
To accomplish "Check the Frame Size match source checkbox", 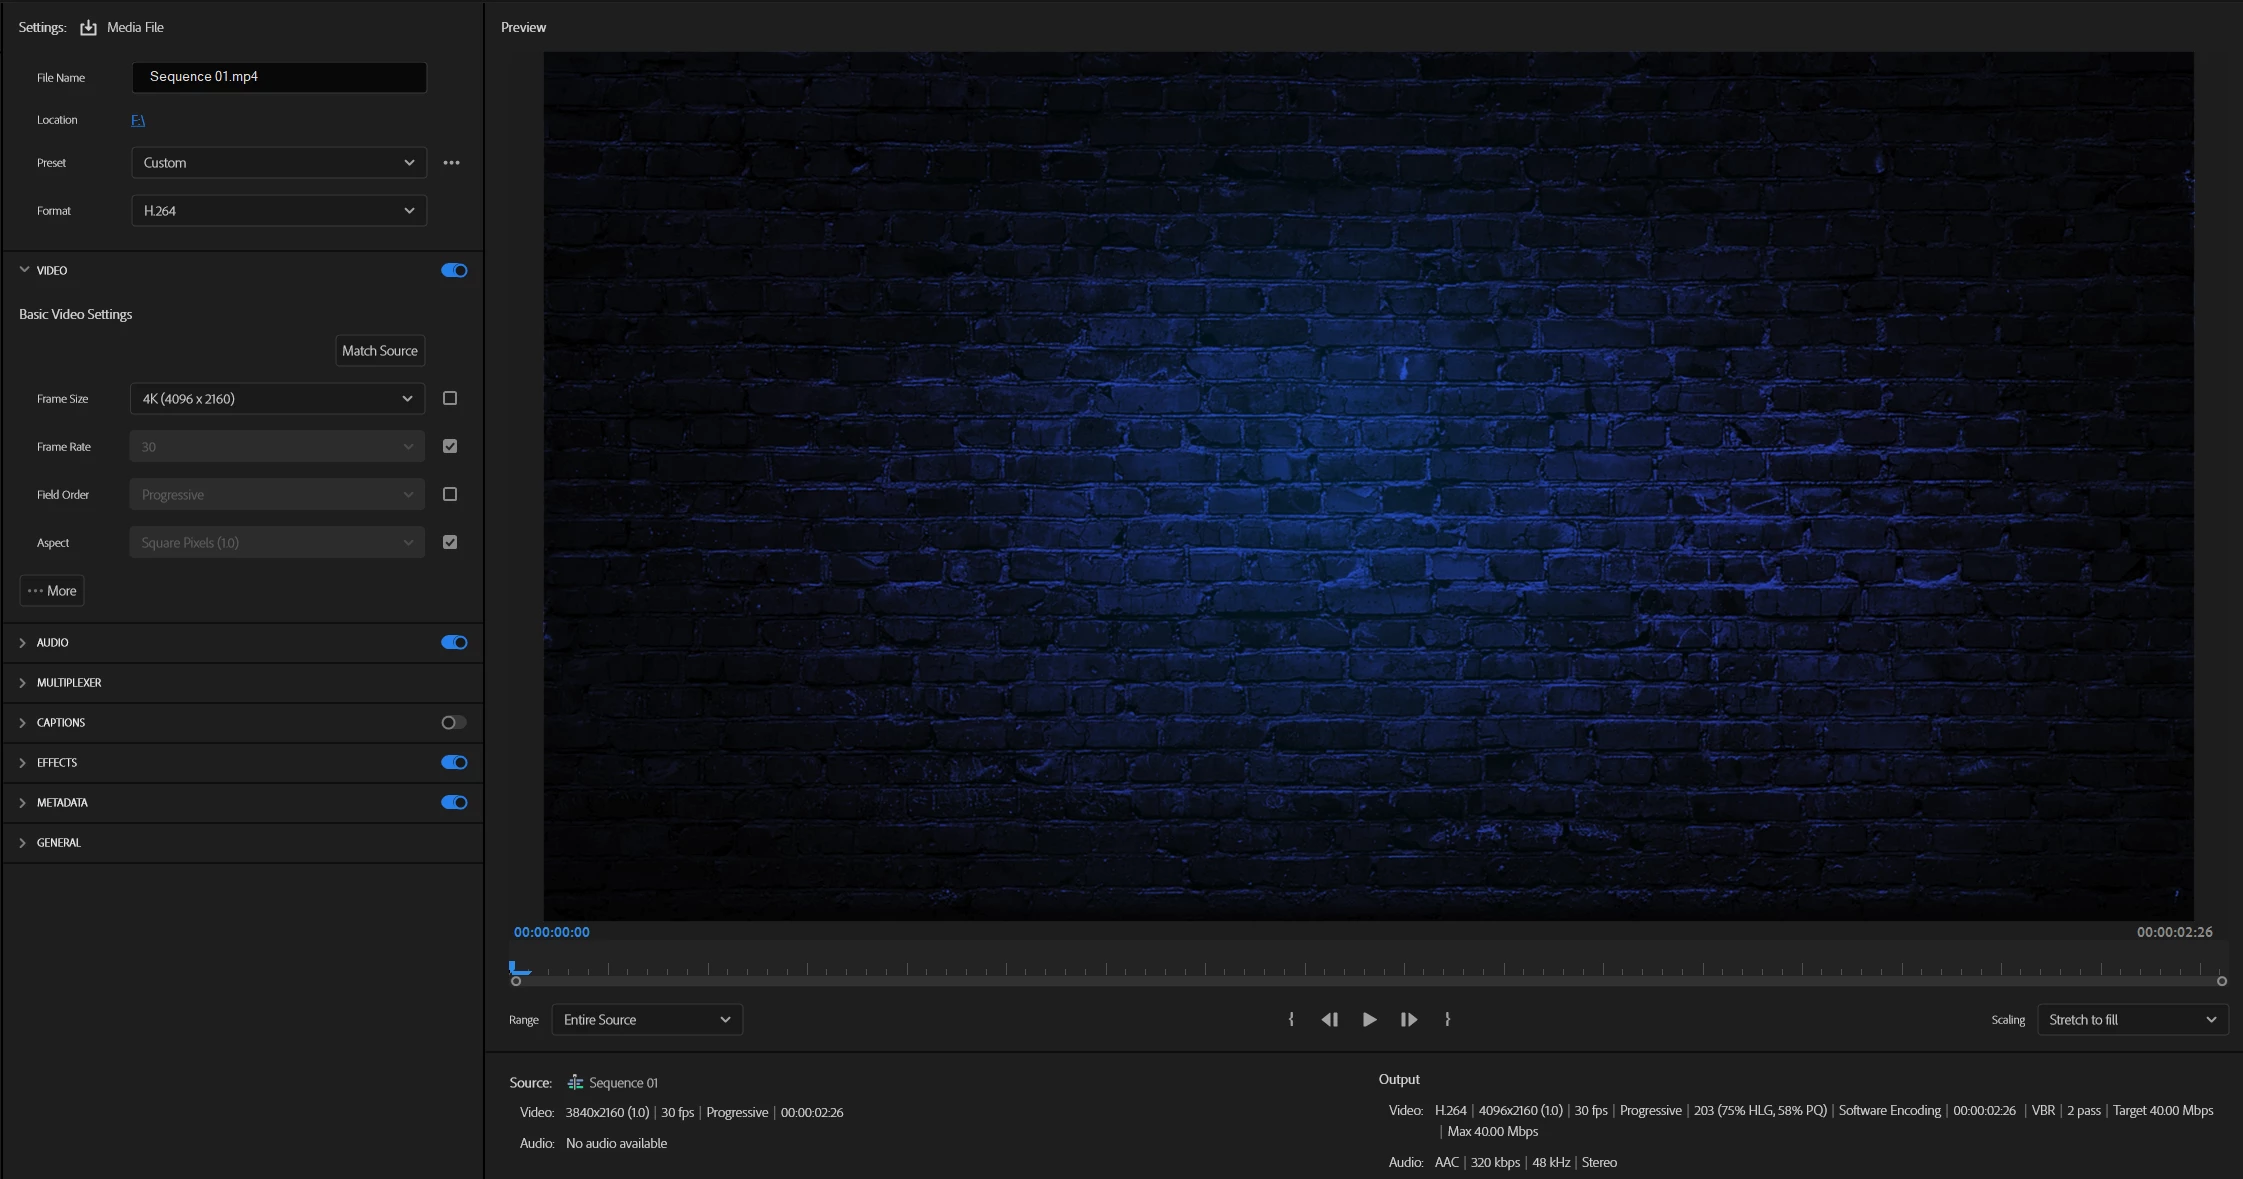I will point(450,399).
